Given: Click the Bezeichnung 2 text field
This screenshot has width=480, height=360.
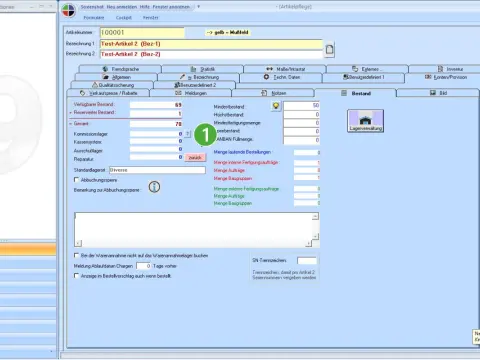Looking at the screenshot, I should coord(211,54).
